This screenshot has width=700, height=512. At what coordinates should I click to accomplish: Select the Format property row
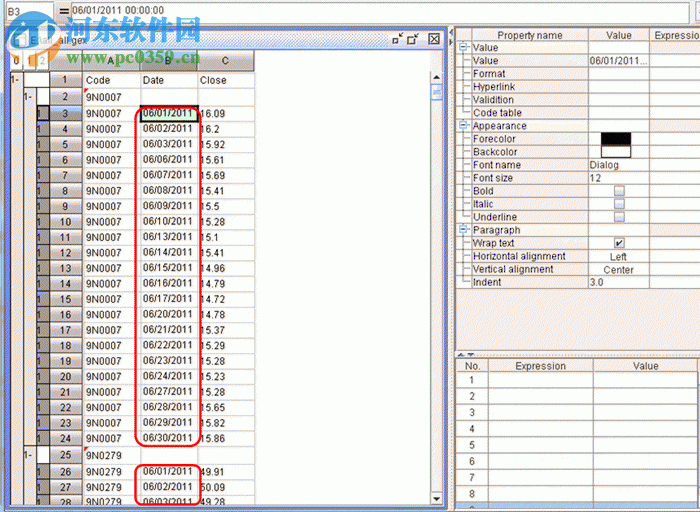[529, 73]
